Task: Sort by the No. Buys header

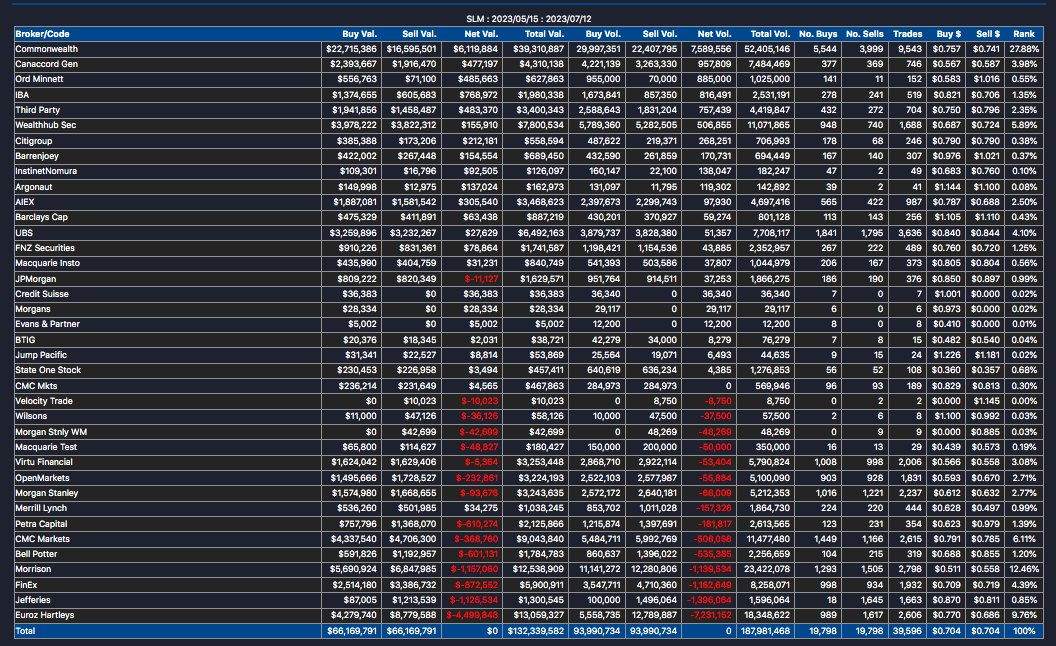Action: [818, 34]
